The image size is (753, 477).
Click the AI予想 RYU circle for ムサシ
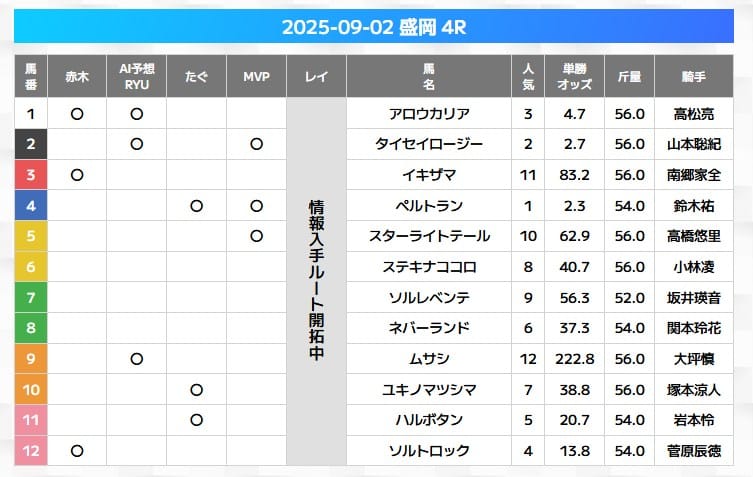(x=137, y=359)
